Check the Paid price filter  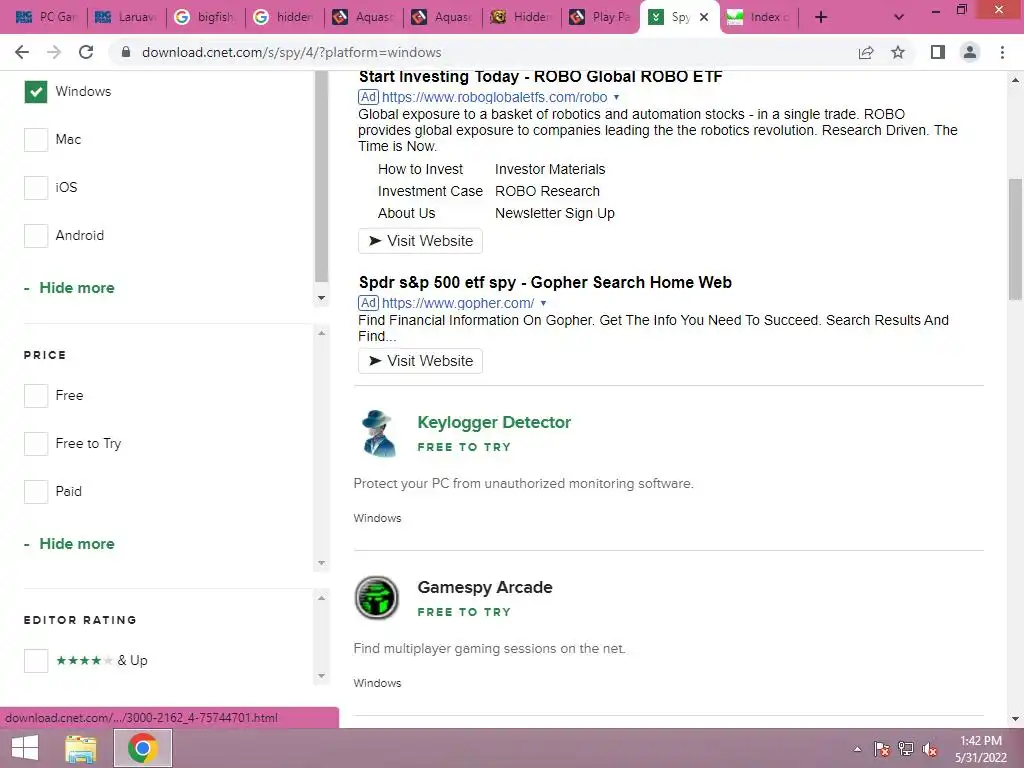tap(36, 491)
